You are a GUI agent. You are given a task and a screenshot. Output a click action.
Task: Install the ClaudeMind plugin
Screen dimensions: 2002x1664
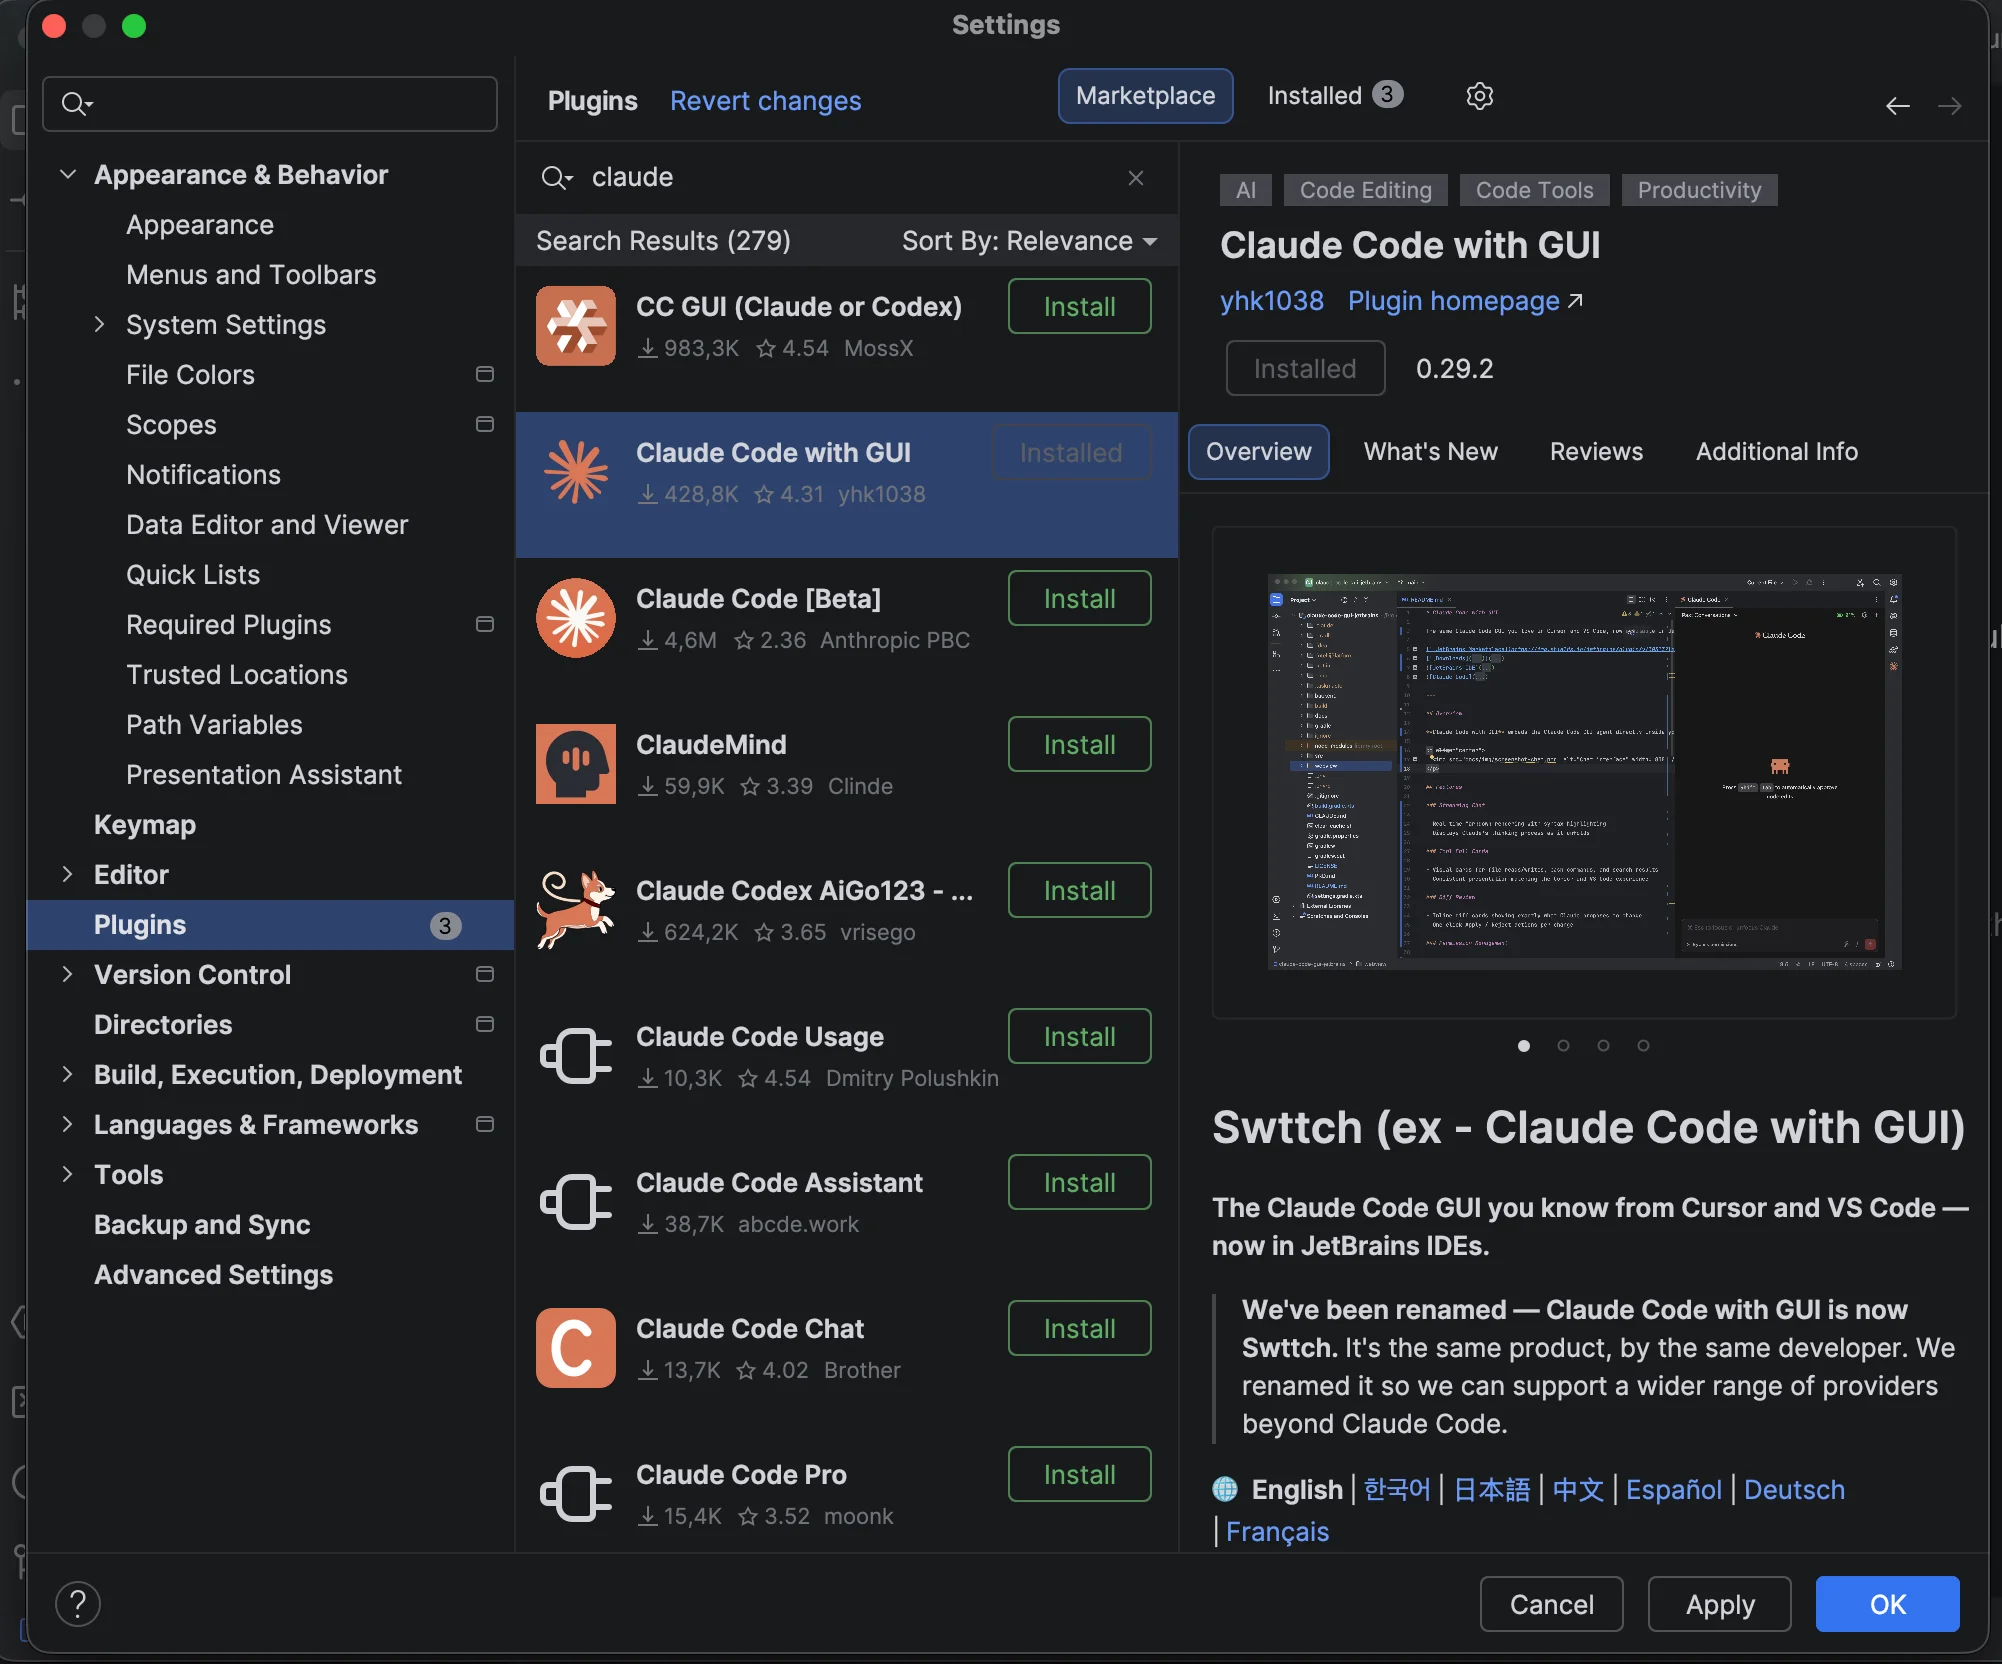click(x=1080, y=744)
